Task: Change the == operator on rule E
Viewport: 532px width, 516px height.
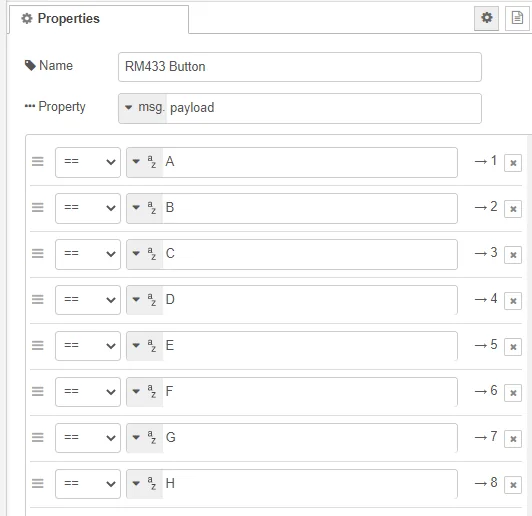Action: [x=88, y=346]
